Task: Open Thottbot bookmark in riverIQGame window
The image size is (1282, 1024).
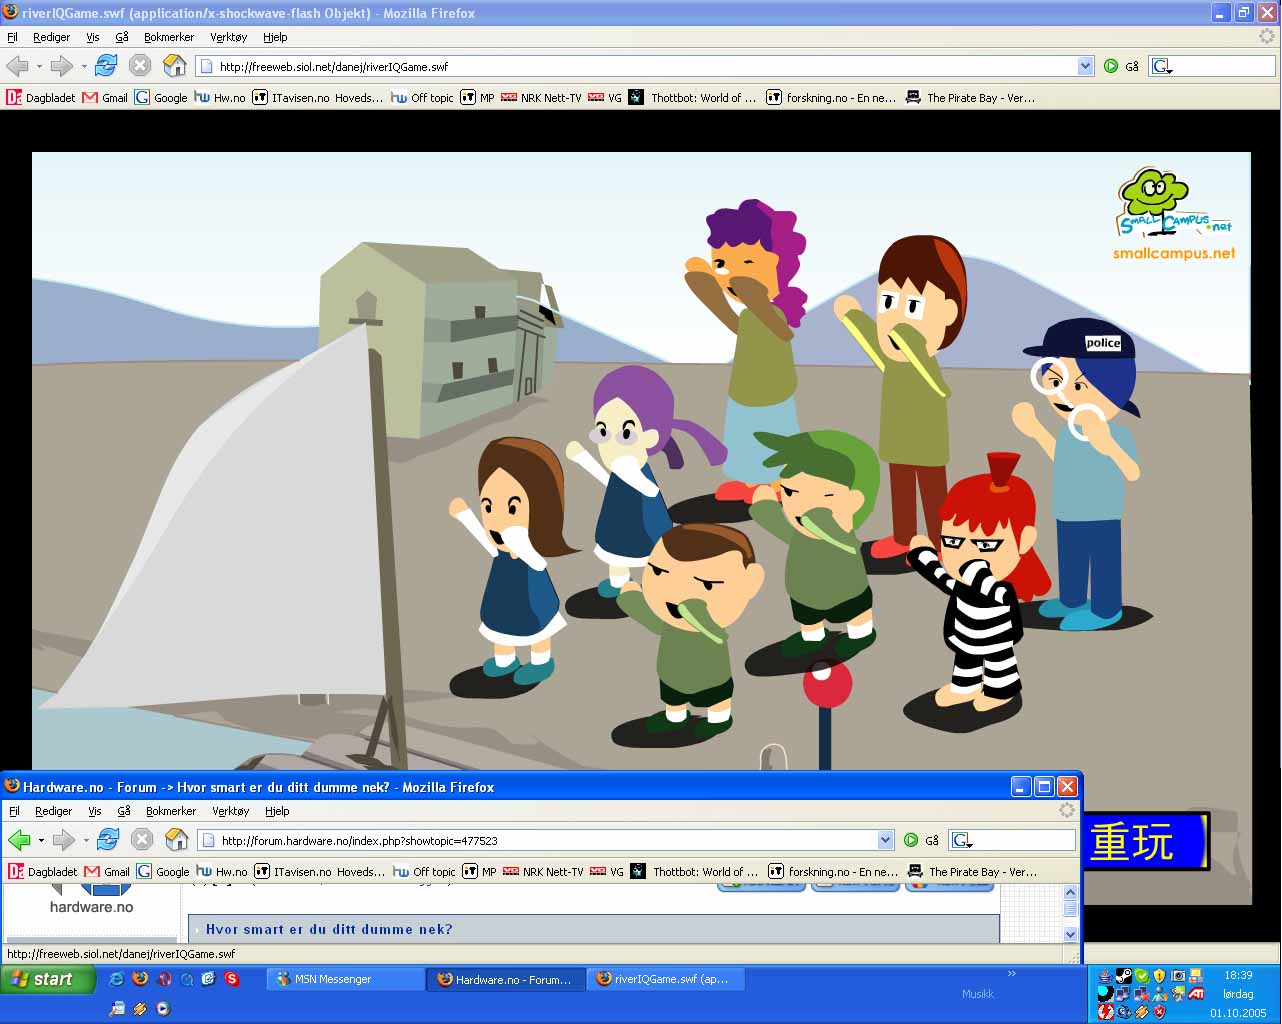Action: 692,97
